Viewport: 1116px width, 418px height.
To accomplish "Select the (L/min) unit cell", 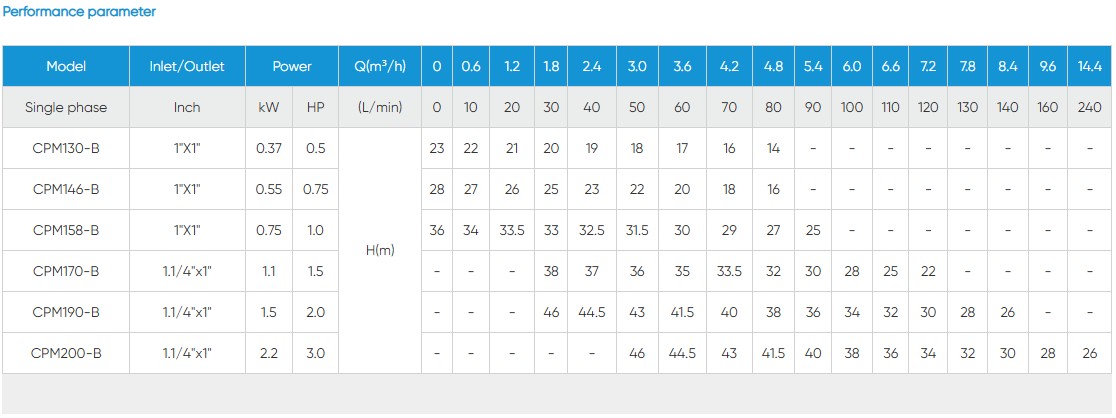I will pyautogui.click(x=380, y=107).
